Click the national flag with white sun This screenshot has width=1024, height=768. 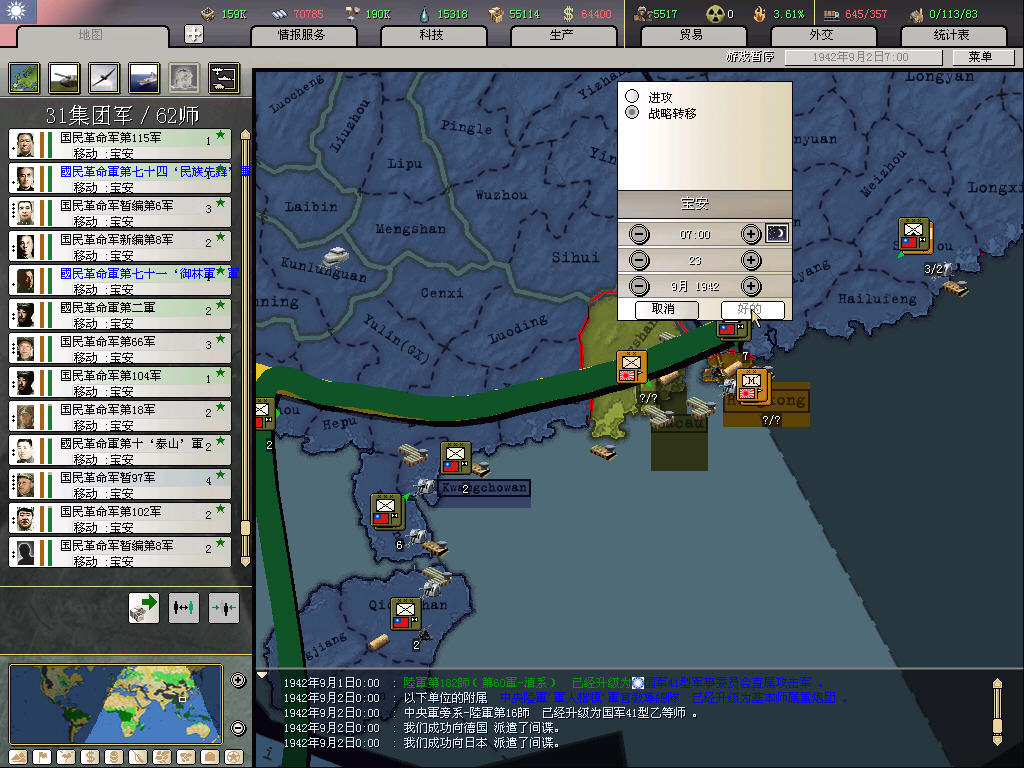point(18,11)
